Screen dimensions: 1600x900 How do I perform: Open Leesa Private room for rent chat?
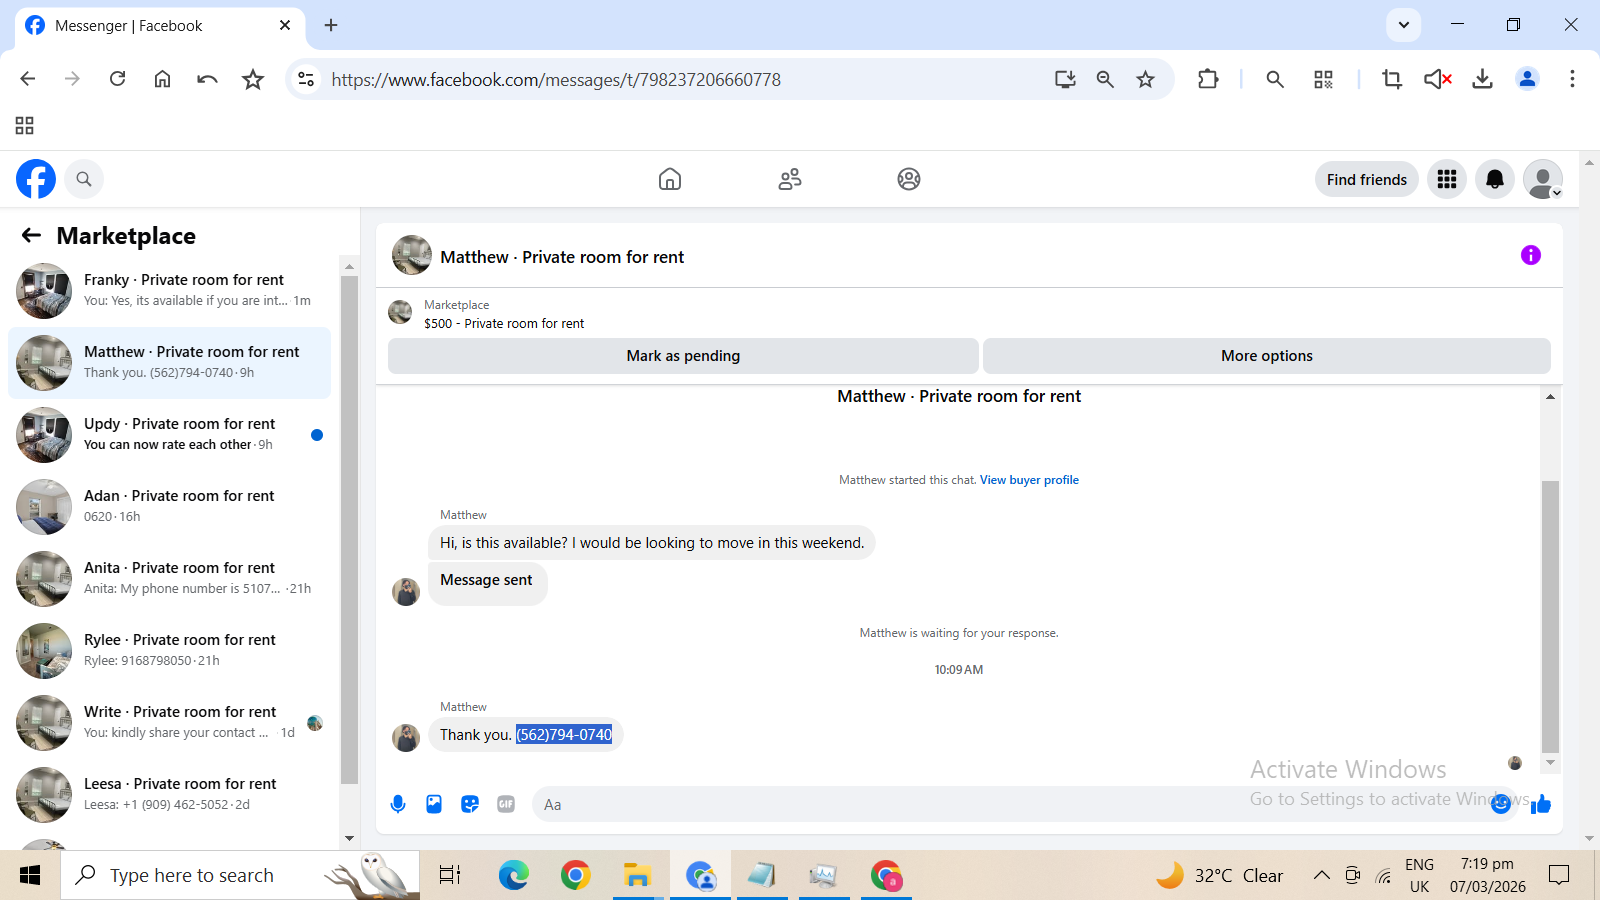tap(170, 794)
